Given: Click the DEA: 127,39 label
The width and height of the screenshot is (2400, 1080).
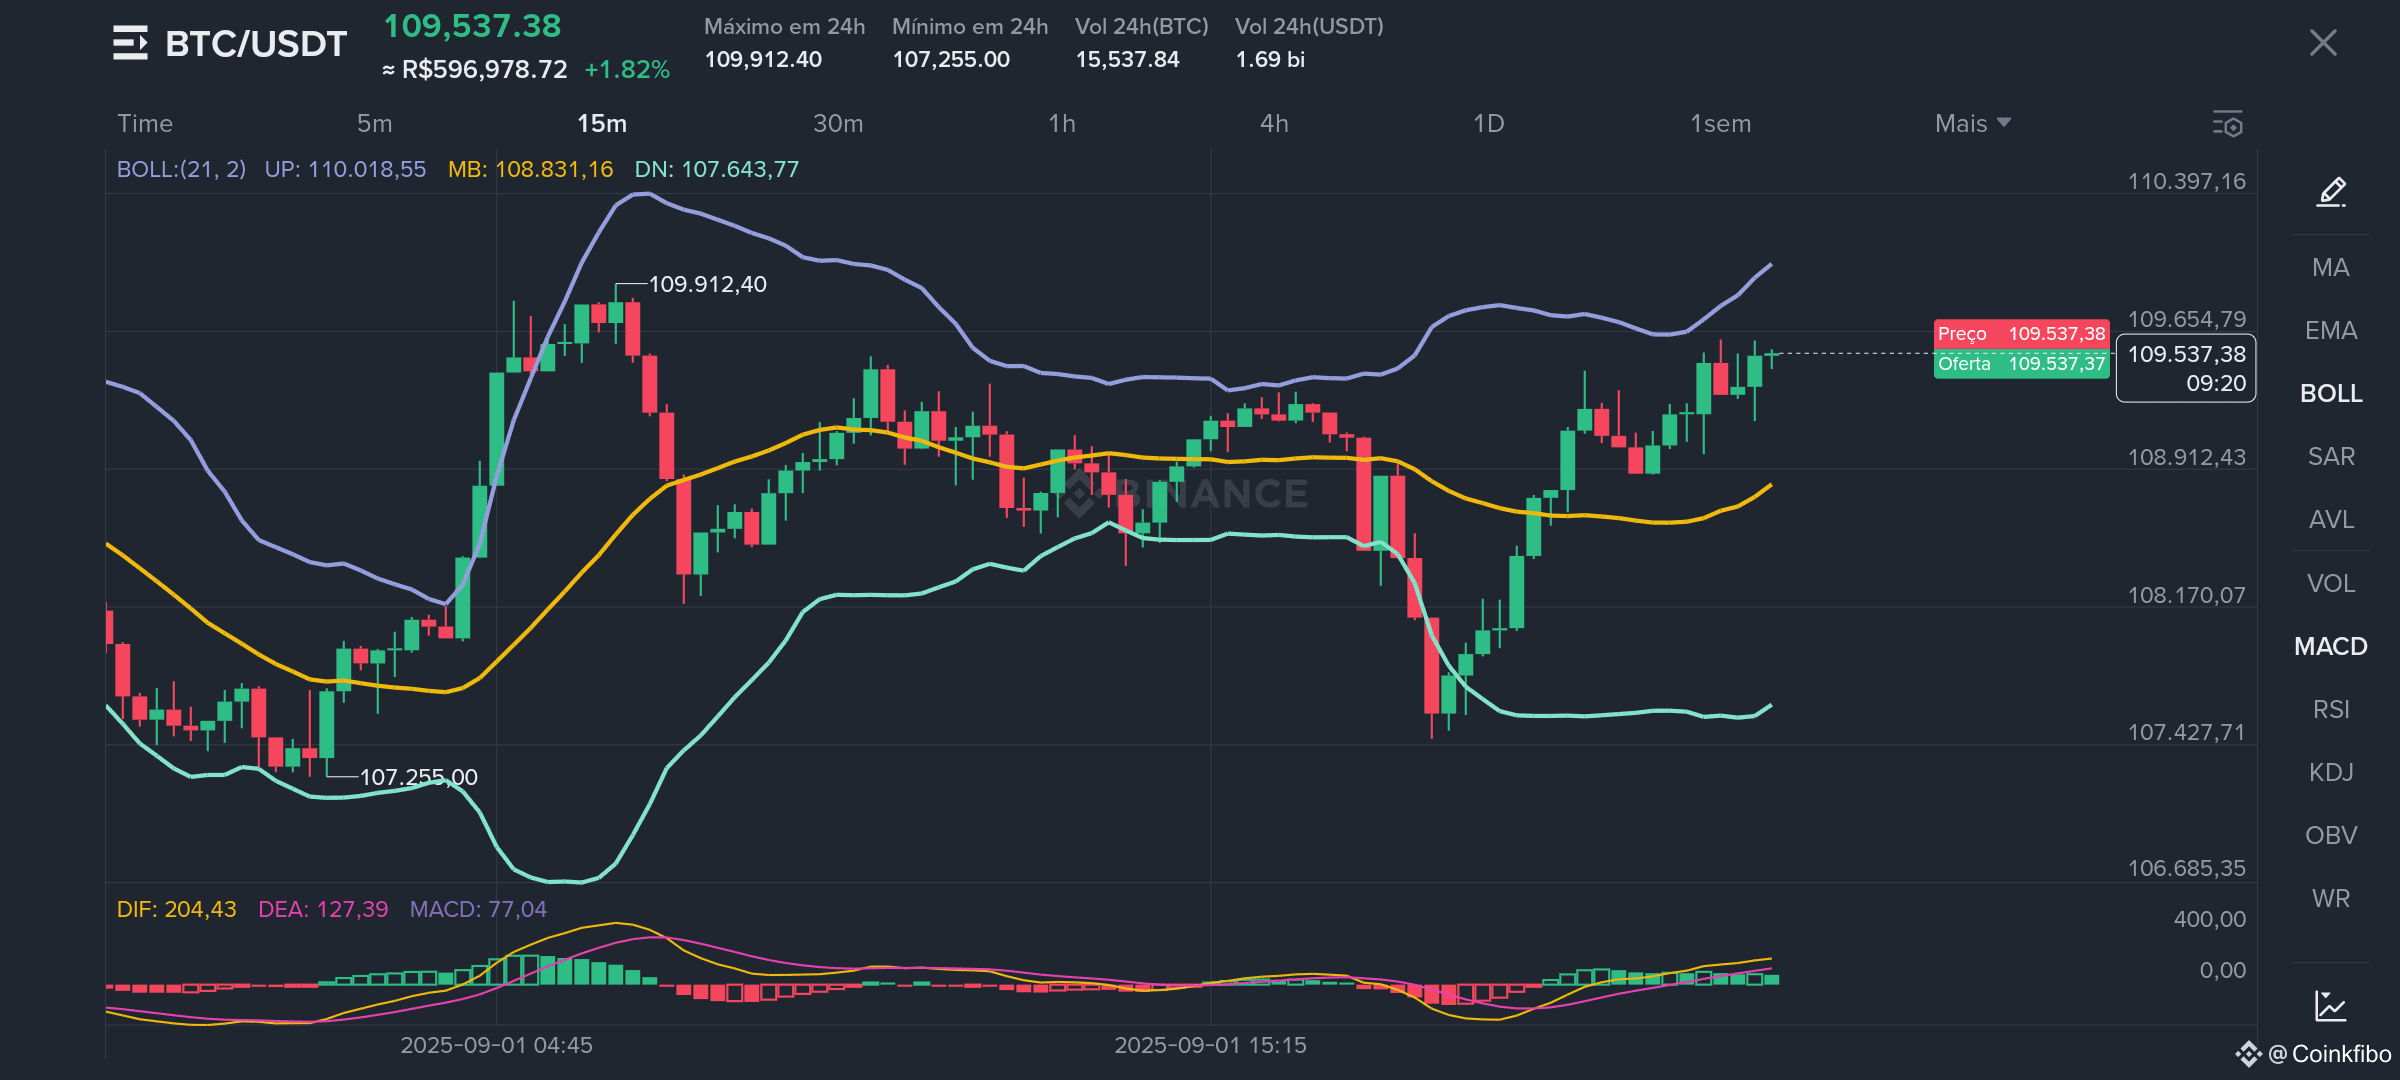Looking at the screenshot, I should click(x=323, y=909).
